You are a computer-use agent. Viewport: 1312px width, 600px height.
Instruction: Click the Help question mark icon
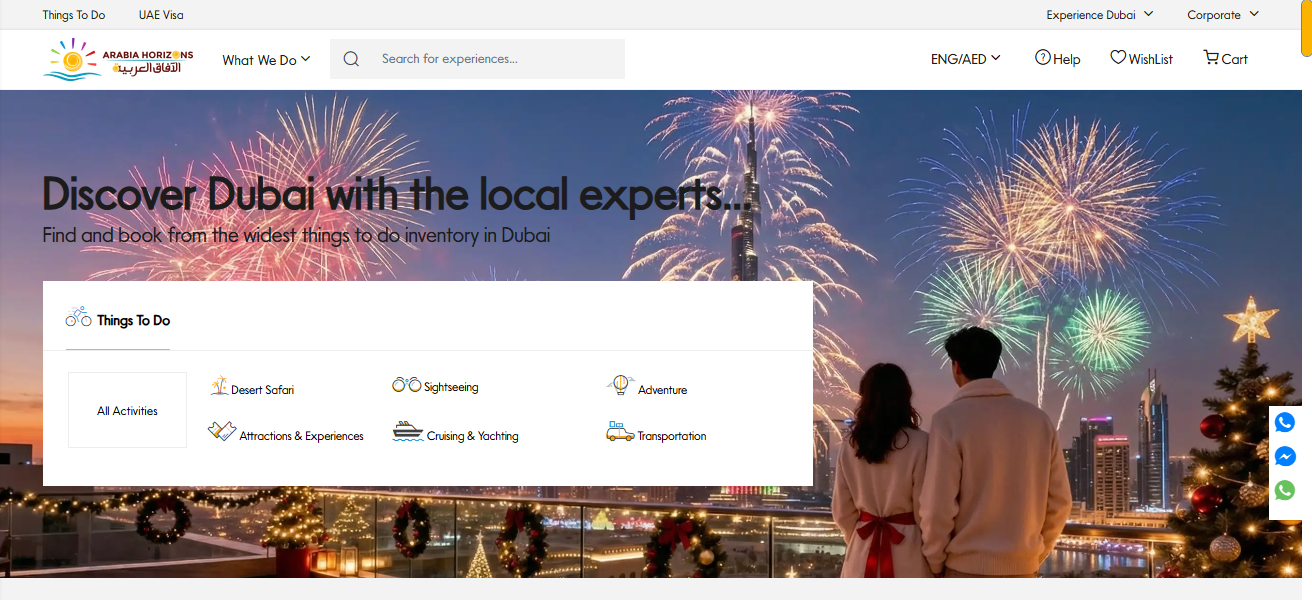[x=1042, y=58]
